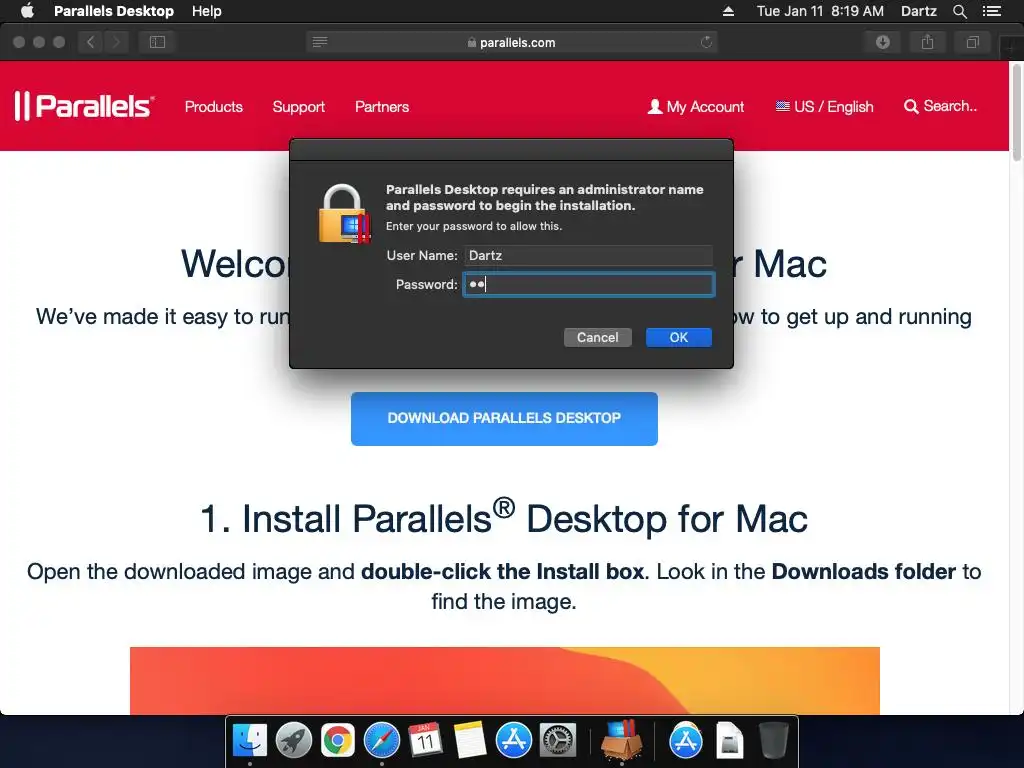
Task: Click the page scrollbar
Action: pyautogui.click(x=1016, y=113)
